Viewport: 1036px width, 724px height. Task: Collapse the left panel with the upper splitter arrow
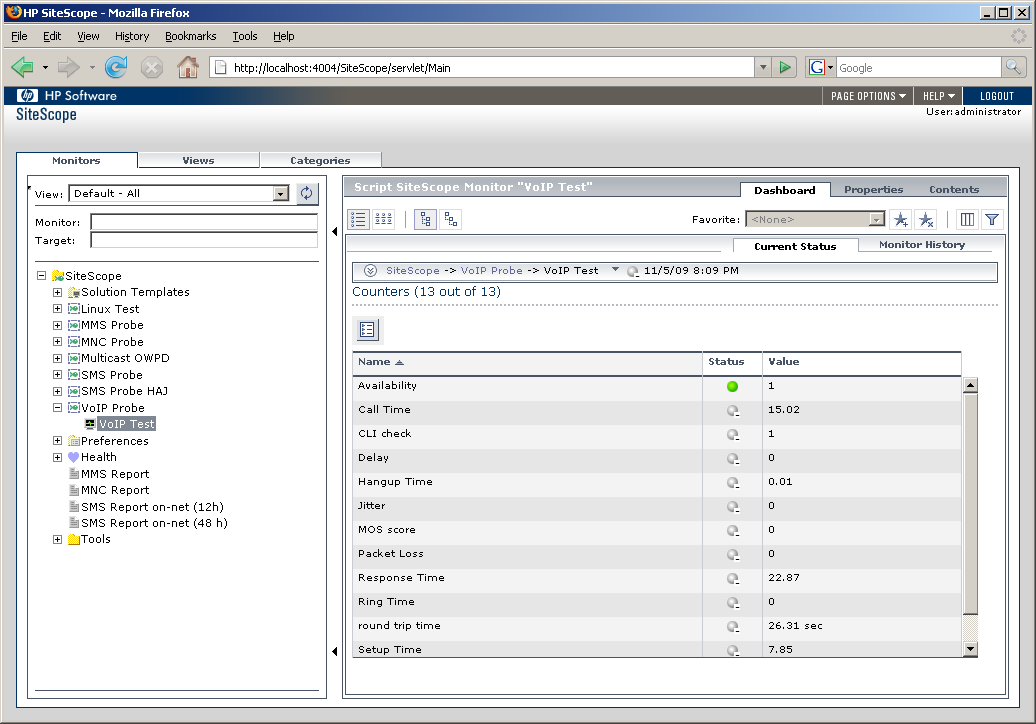coord(334,231)
